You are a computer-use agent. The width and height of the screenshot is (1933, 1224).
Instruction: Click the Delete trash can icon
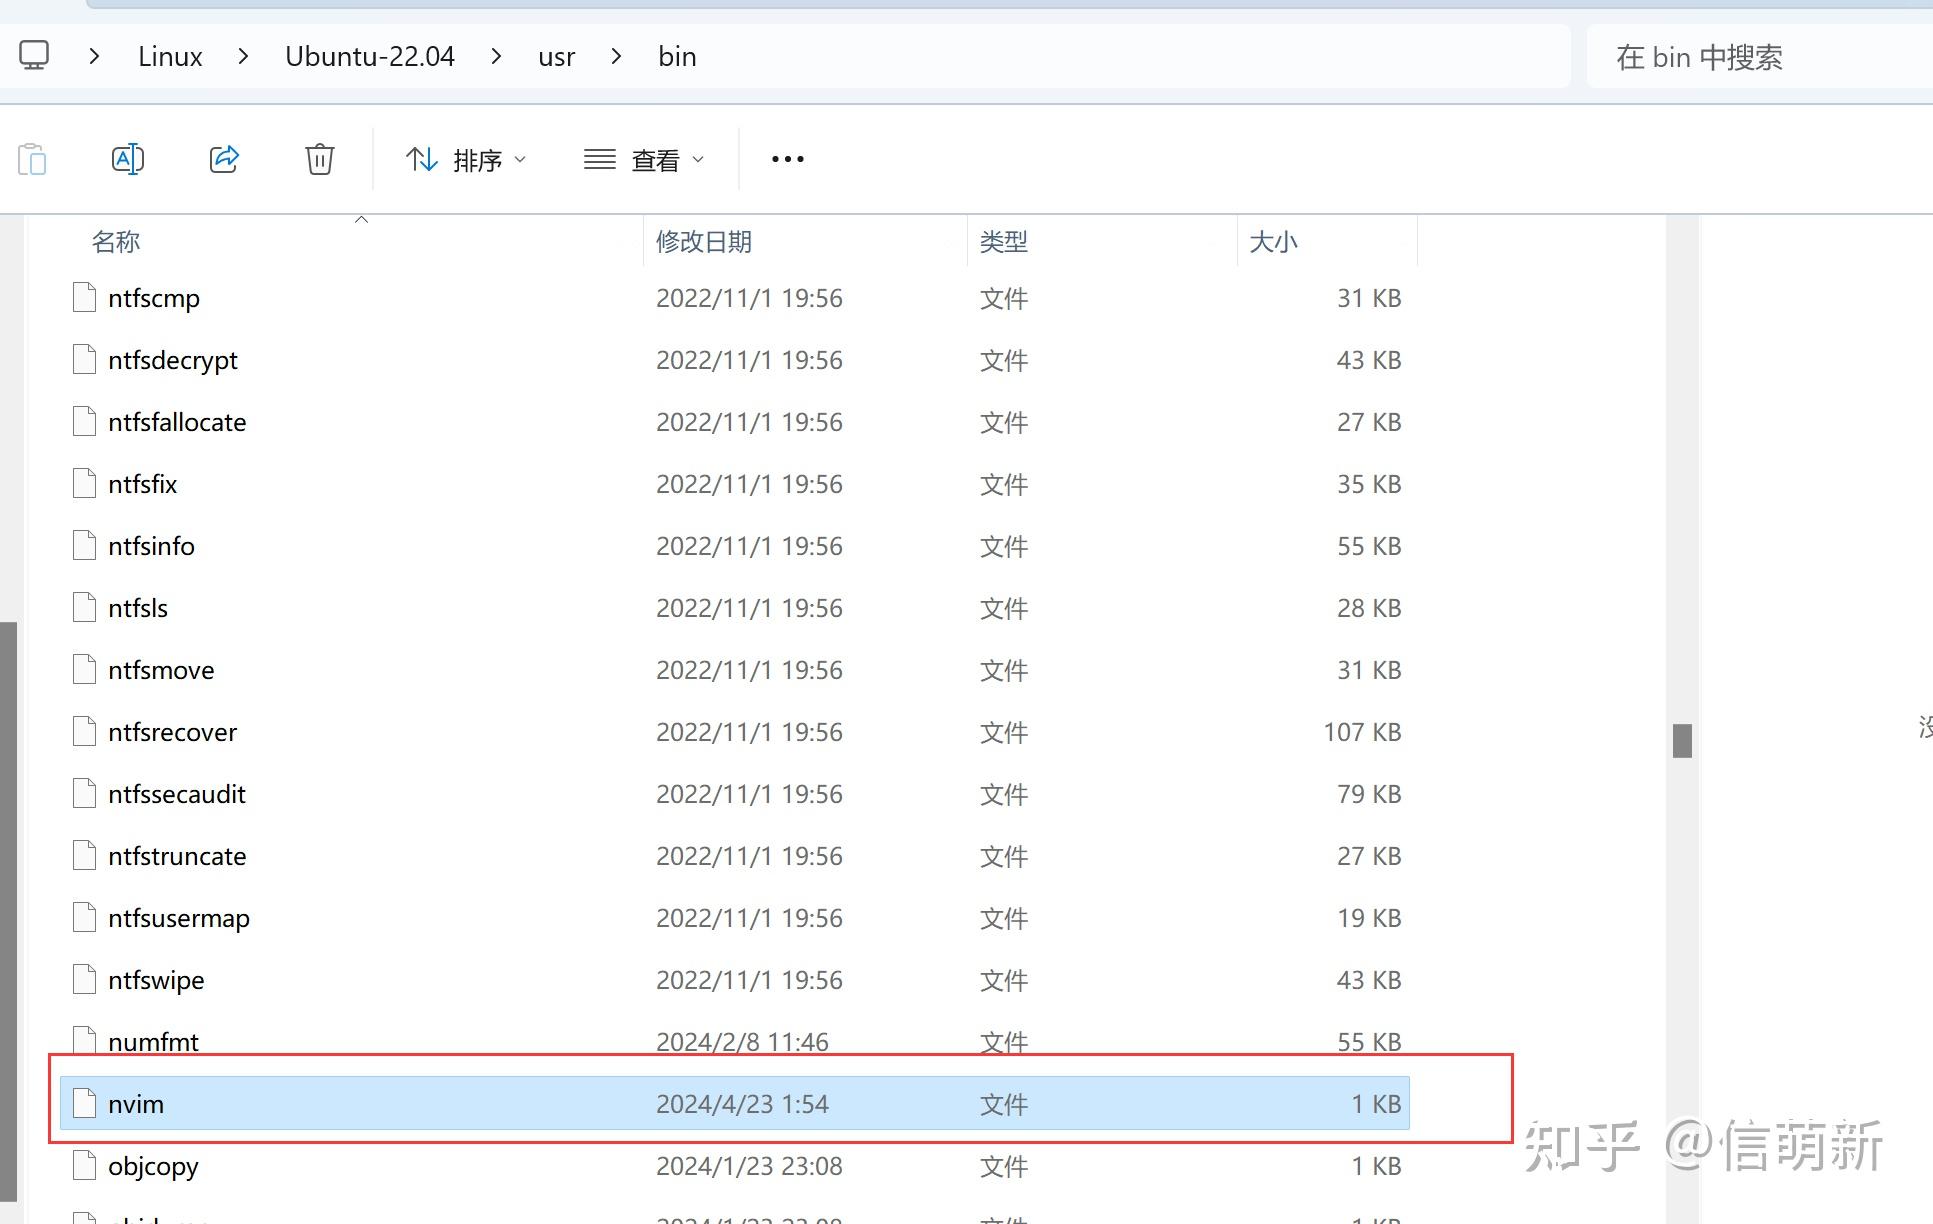[319, 159]
